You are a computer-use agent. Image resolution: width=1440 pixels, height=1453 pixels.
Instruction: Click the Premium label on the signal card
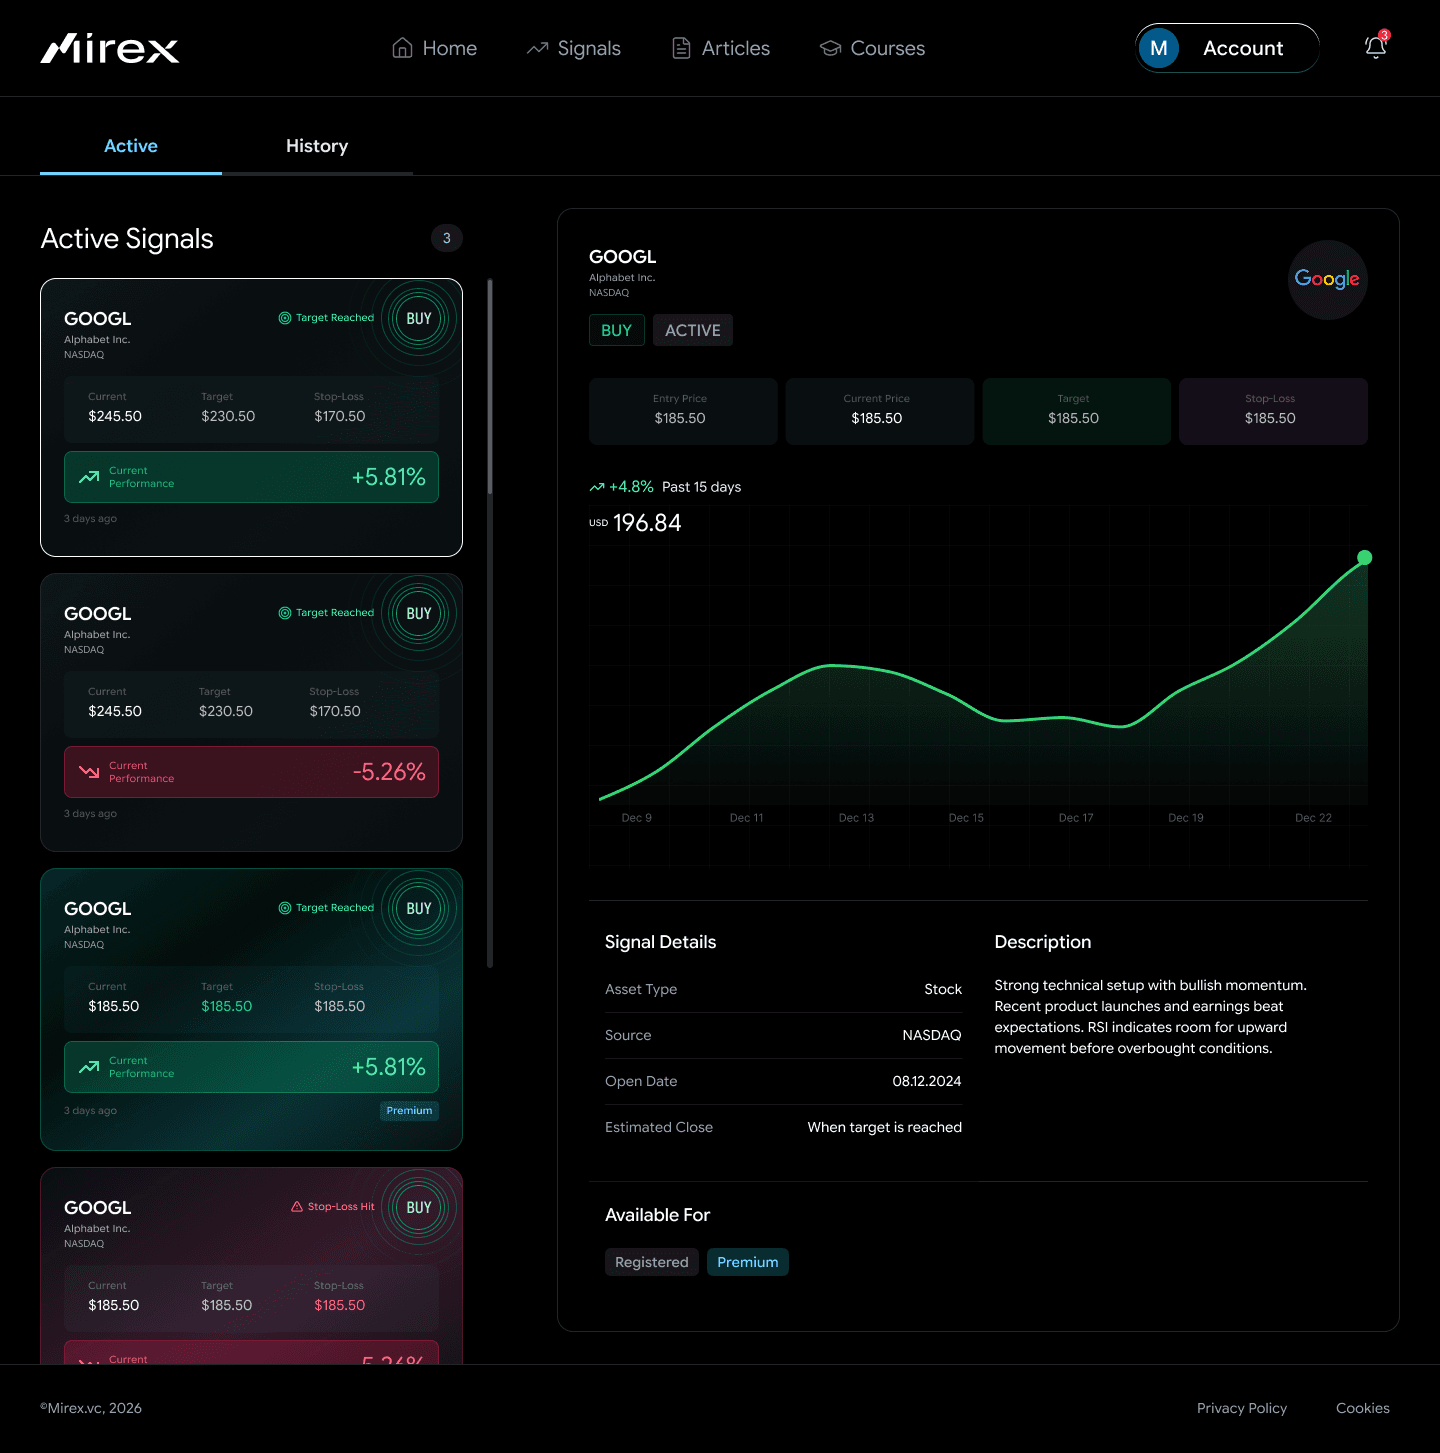click(x=410, y=1111)
